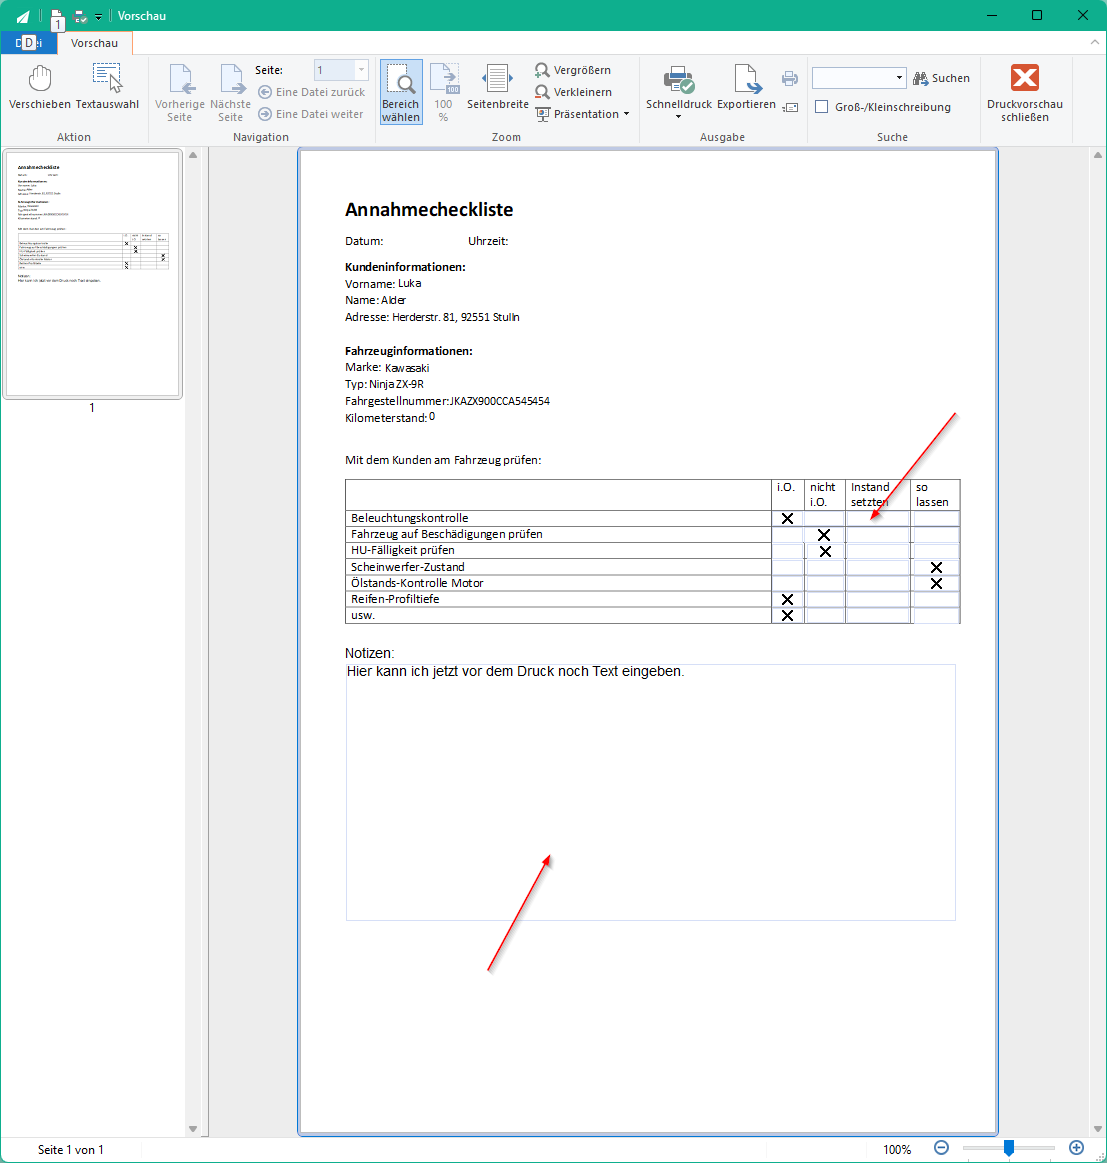Fit to Seitenbreite

coord(497,88)
